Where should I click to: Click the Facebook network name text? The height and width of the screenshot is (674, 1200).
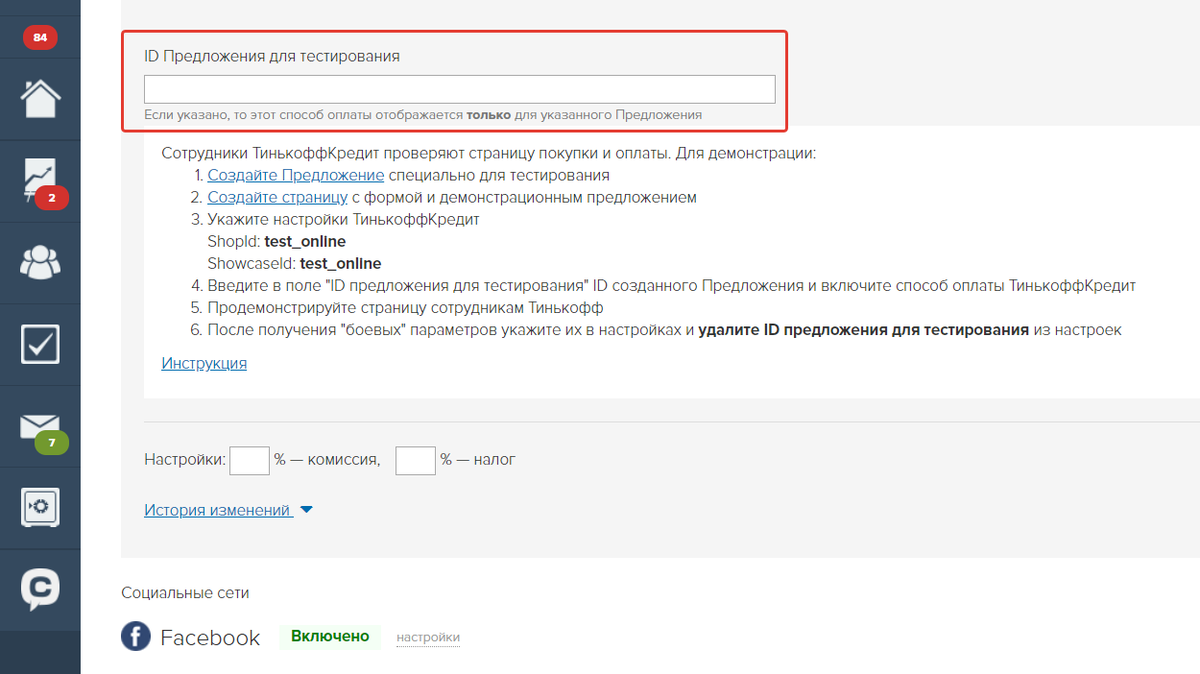(x=210, y=637)
